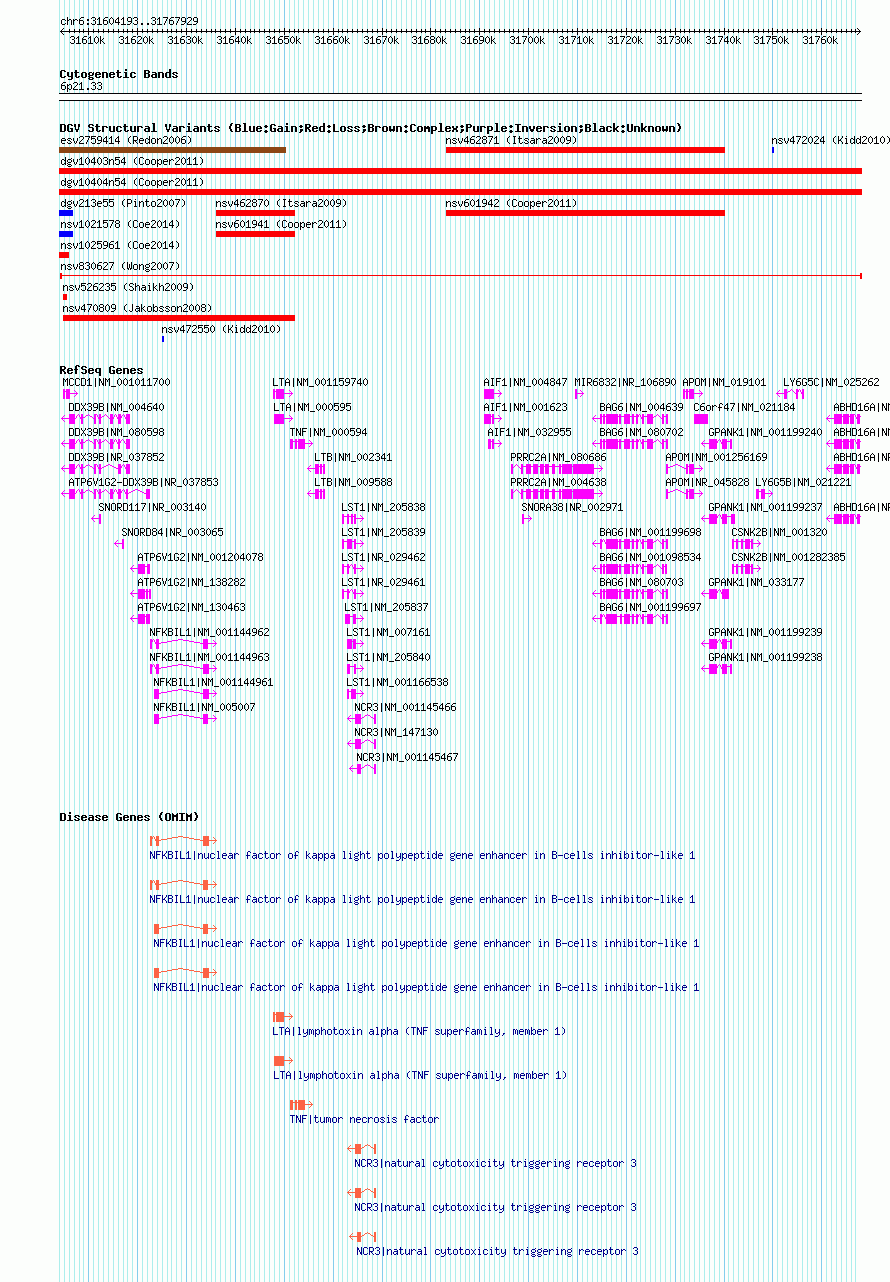The height and width of the screenshot is (1282, 890).
Task: Click the ATP6V1G2-DDX39B|NR_037853 label
Action: click(143, 482)
